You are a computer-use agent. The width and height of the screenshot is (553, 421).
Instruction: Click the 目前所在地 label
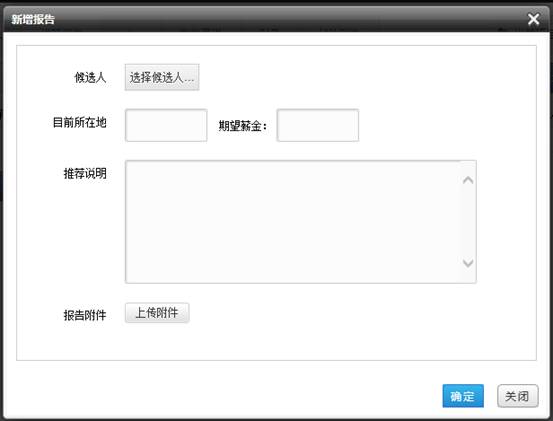click(80, 122)
